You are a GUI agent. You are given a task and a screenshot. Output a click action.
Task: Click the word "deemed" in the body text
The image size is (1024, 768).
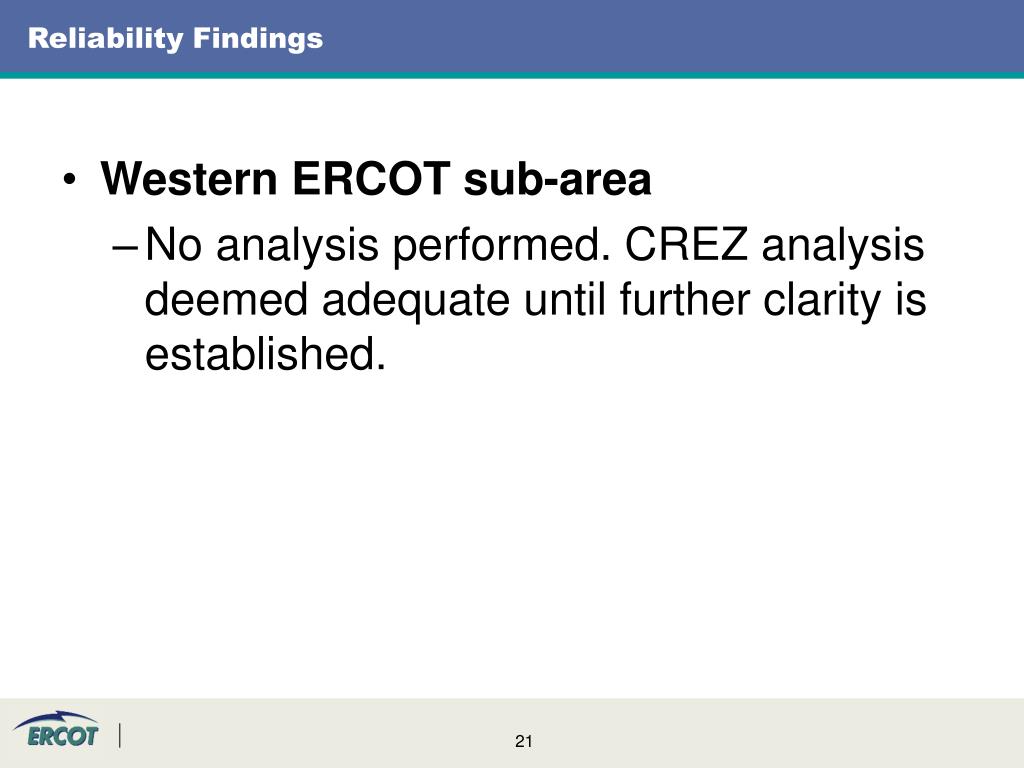pos(225,300)
